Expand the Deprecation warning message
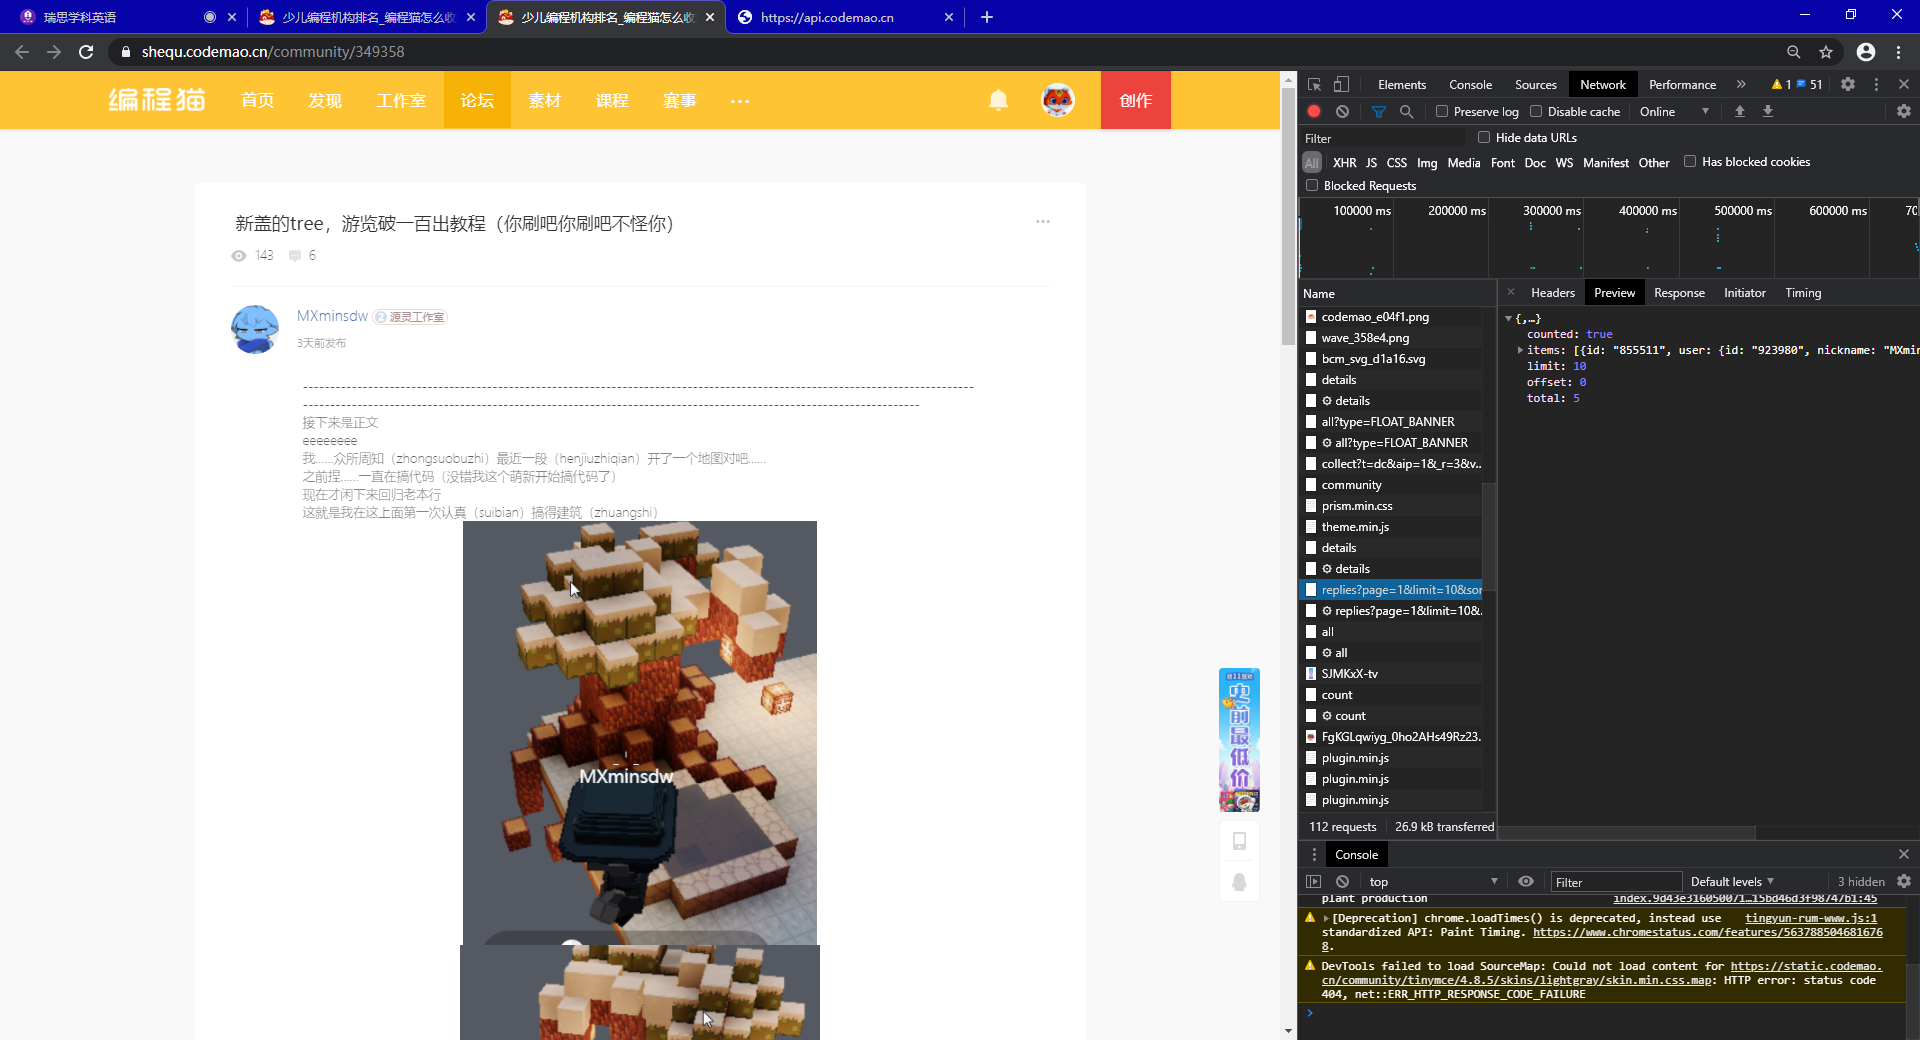 [1326, 918]
